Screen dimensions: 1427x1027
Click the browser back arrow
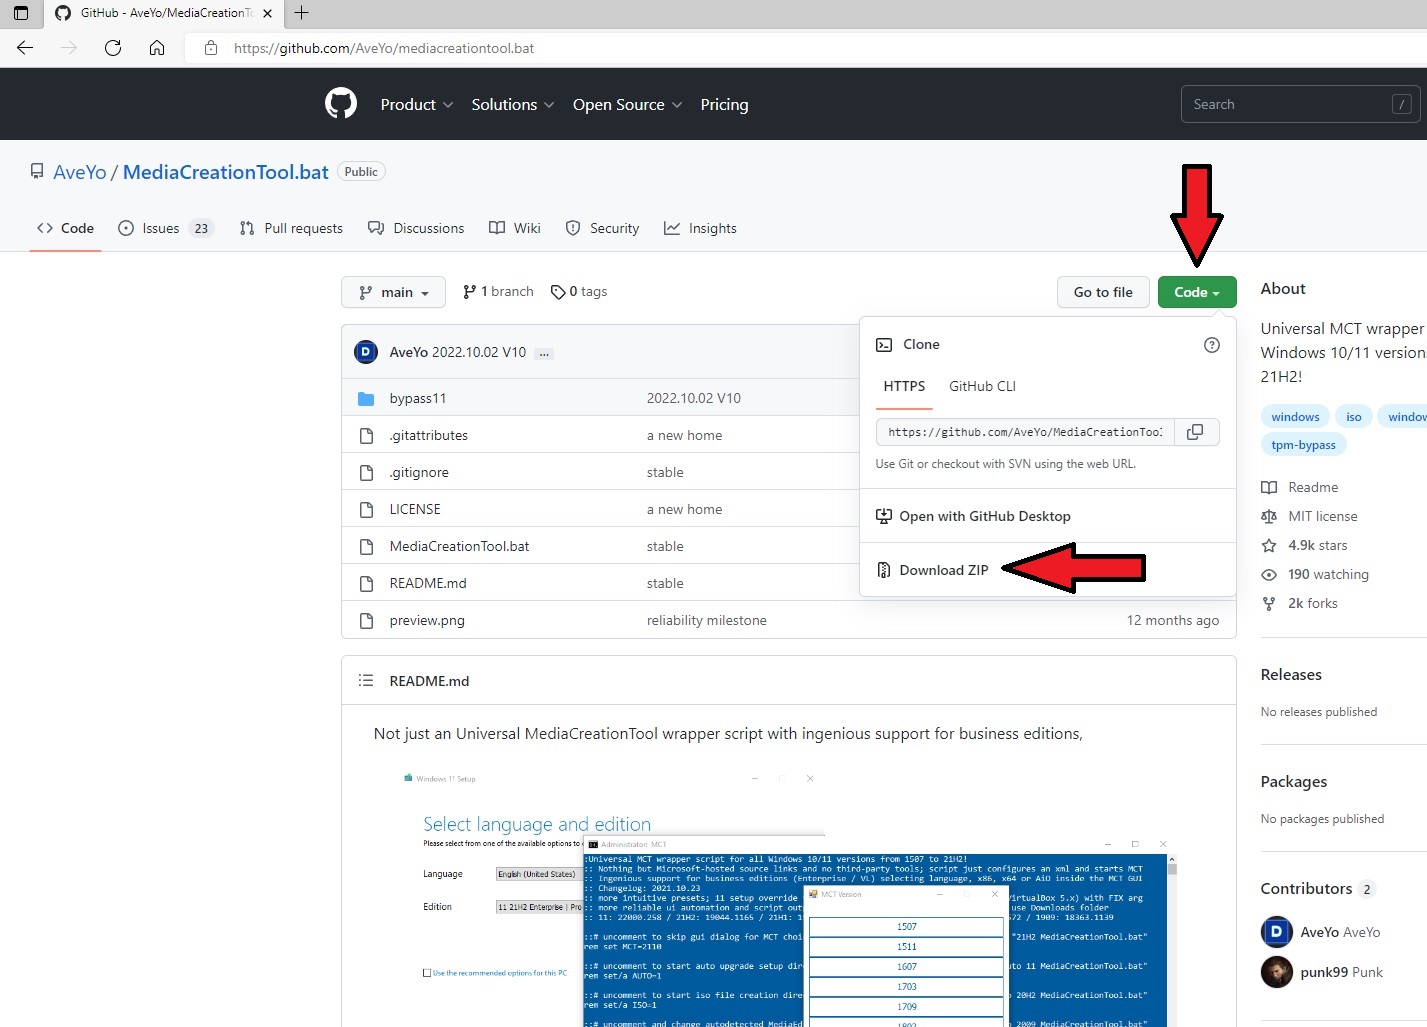coord(25,48)
